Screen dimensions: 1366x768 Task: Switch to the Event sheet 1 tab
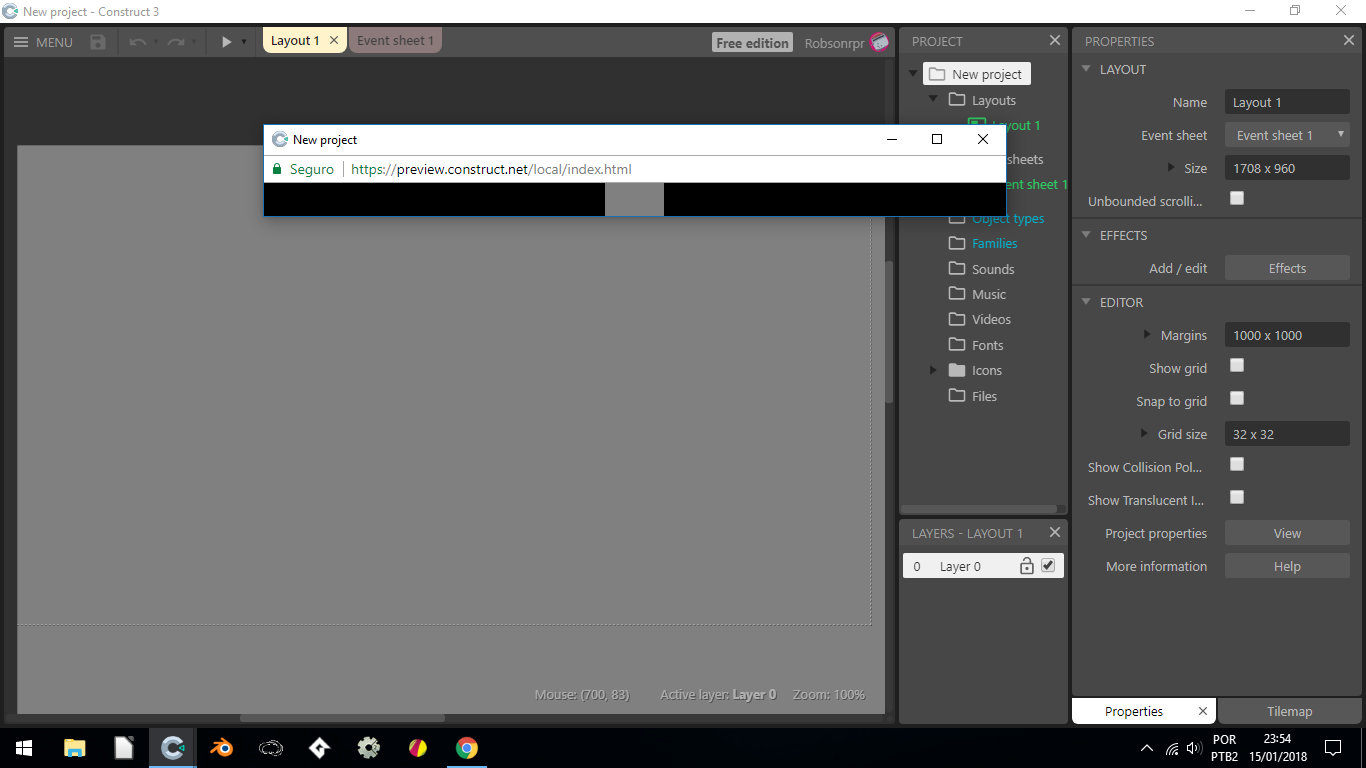[x=396, y=40]
